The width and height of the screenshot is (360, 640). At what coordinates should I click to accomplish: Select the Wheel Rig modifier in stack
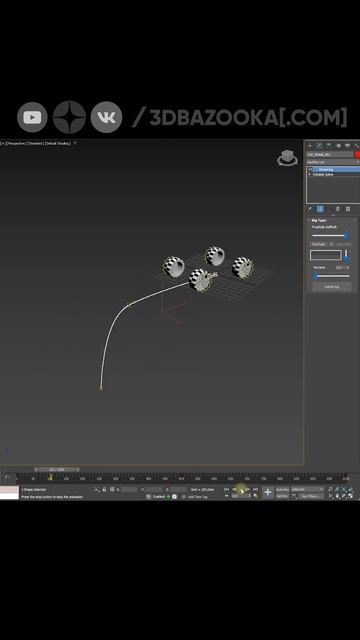click(x=326, y=169)
